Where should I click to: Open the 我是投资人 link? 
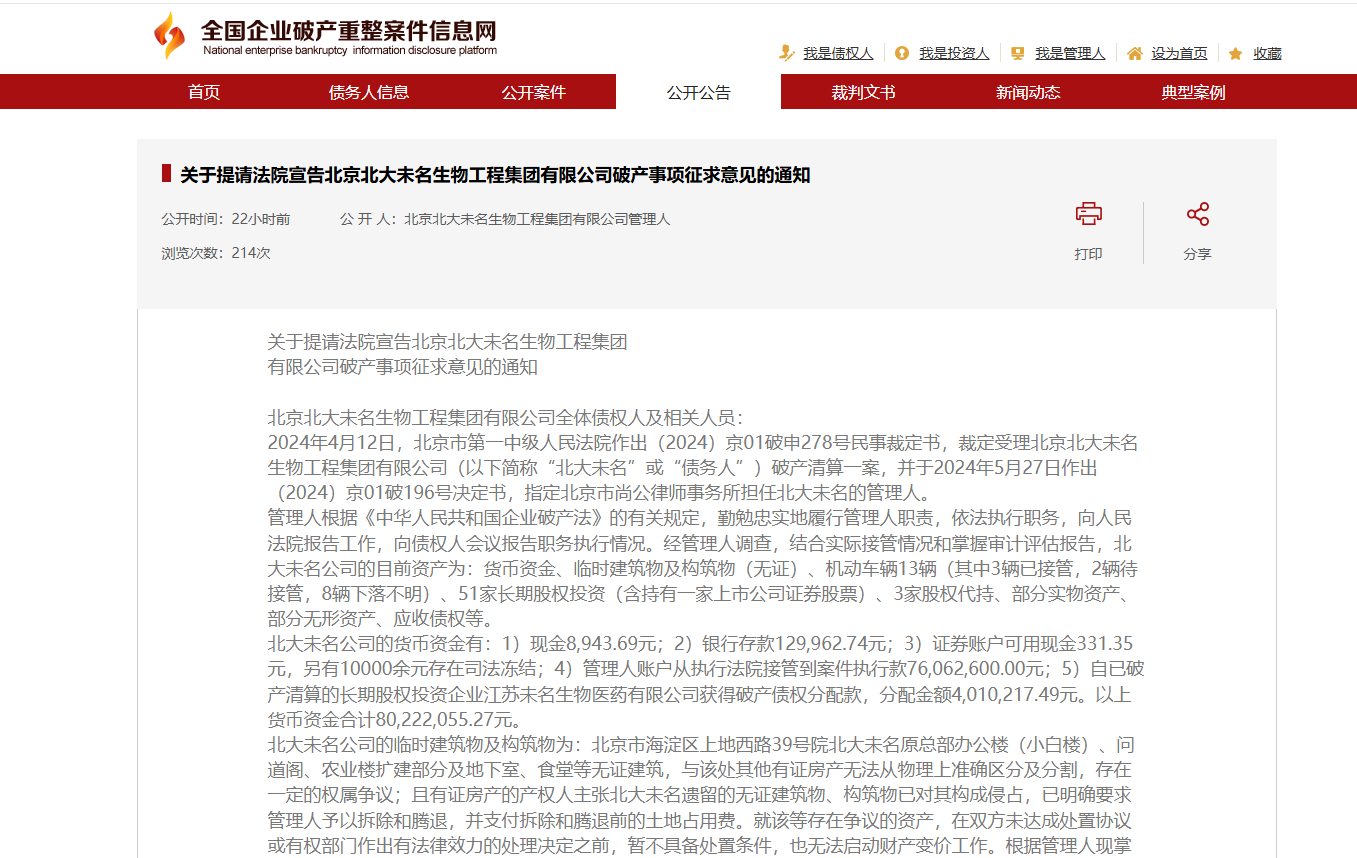(954, 54)
